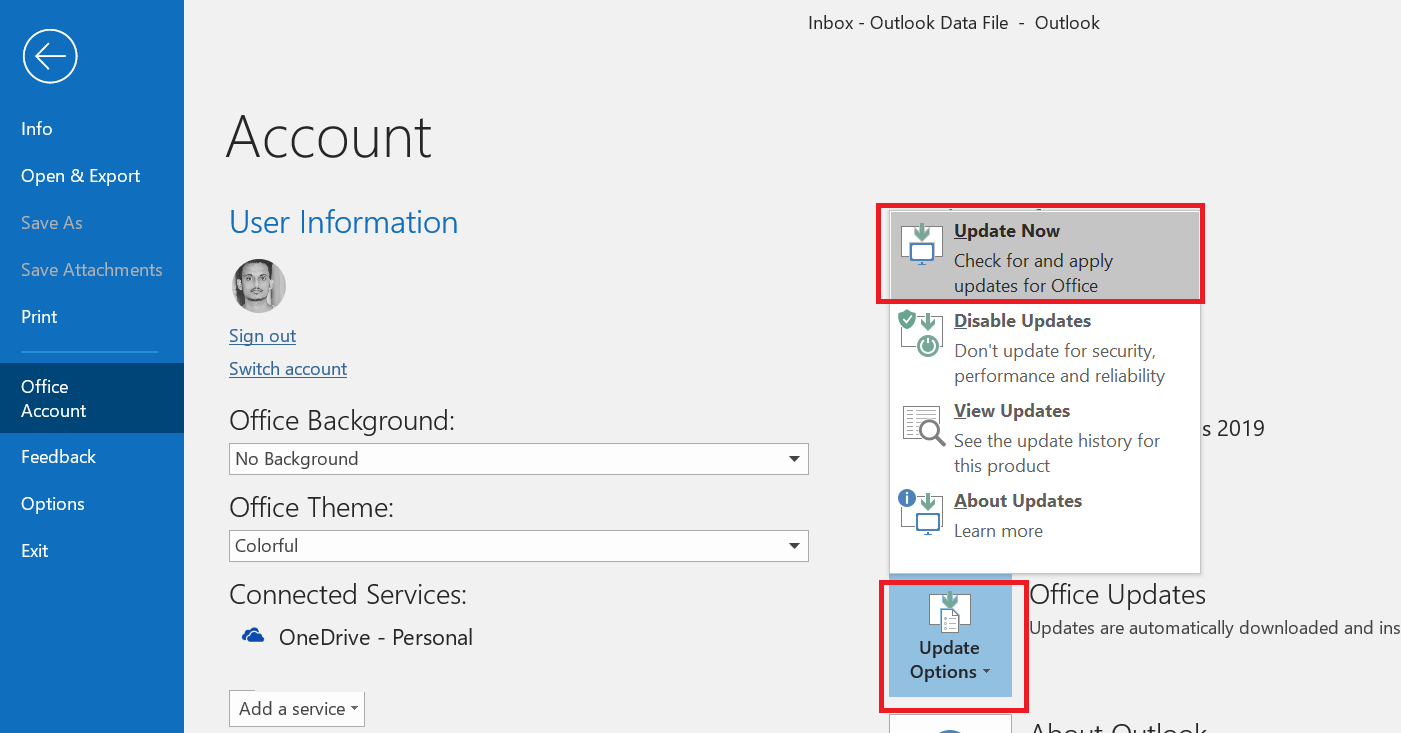
Task: Click the Update Now monitor icon
Action: tap(921, 245)
